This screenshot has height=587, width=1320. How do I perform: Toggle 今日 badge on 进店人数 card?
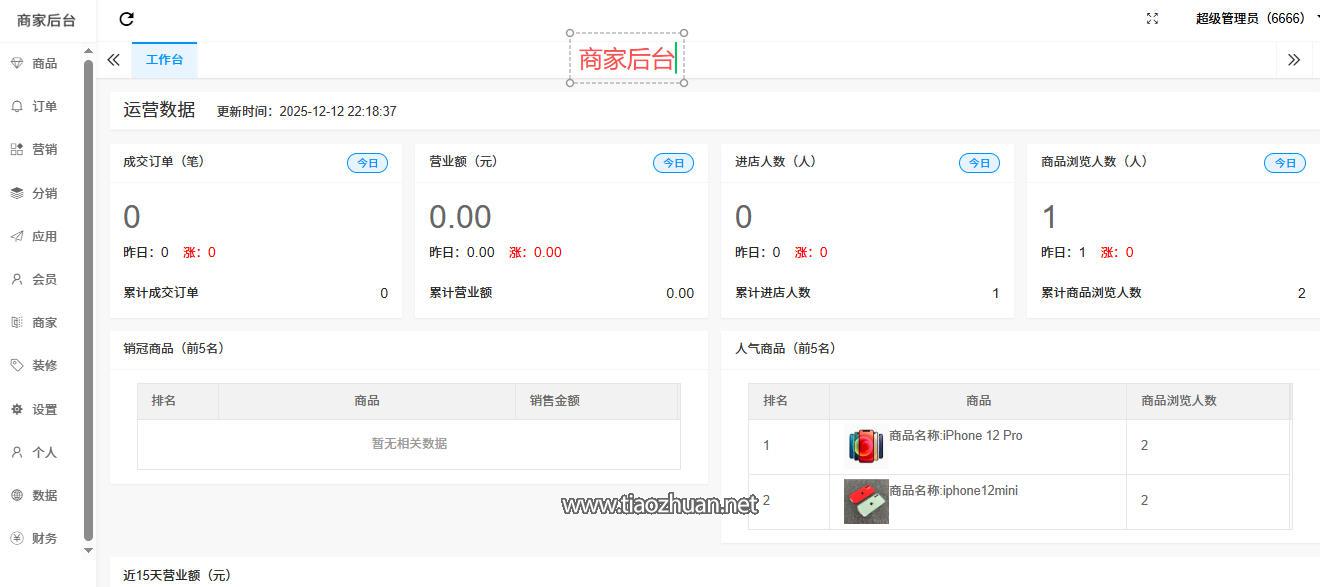pos(979,163)
